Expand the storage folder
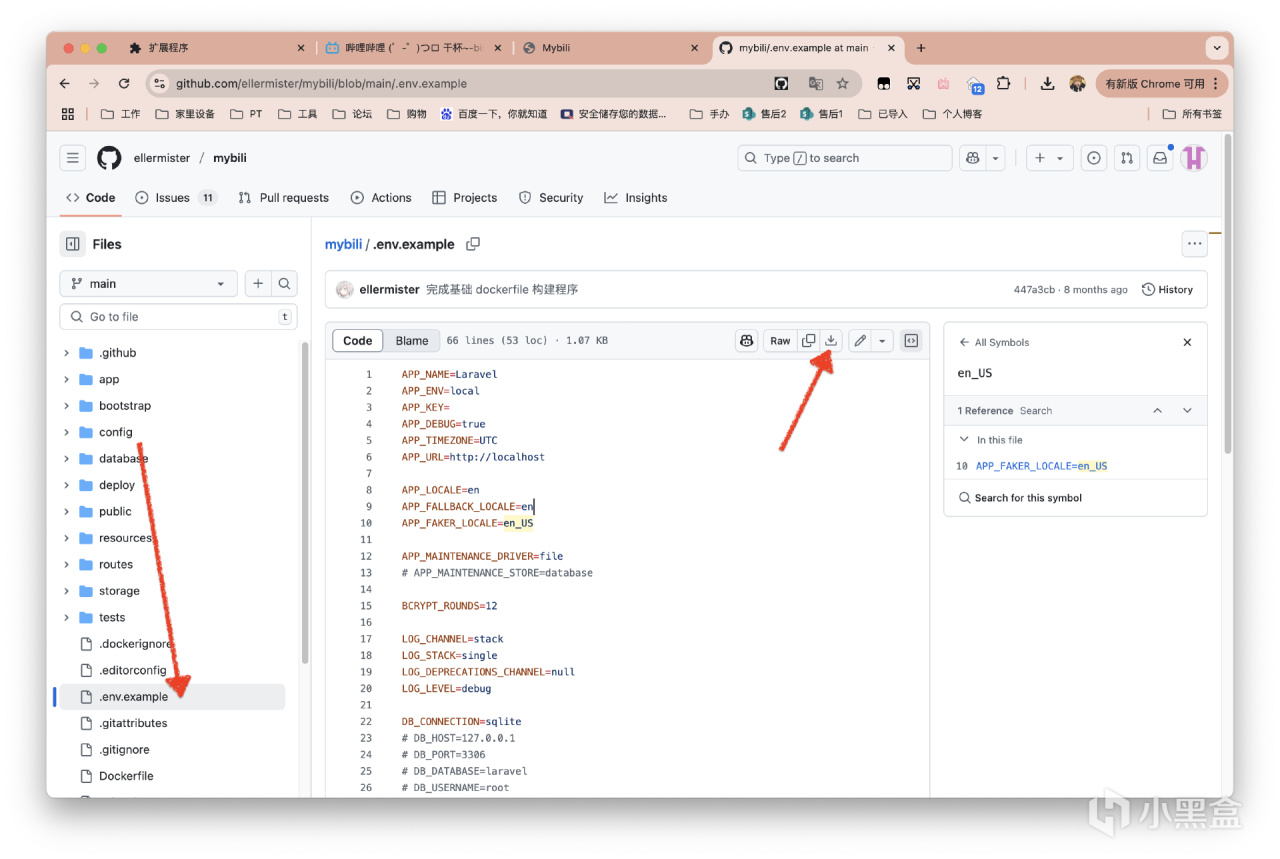The image size is (1280, 859). click(66, 591)
